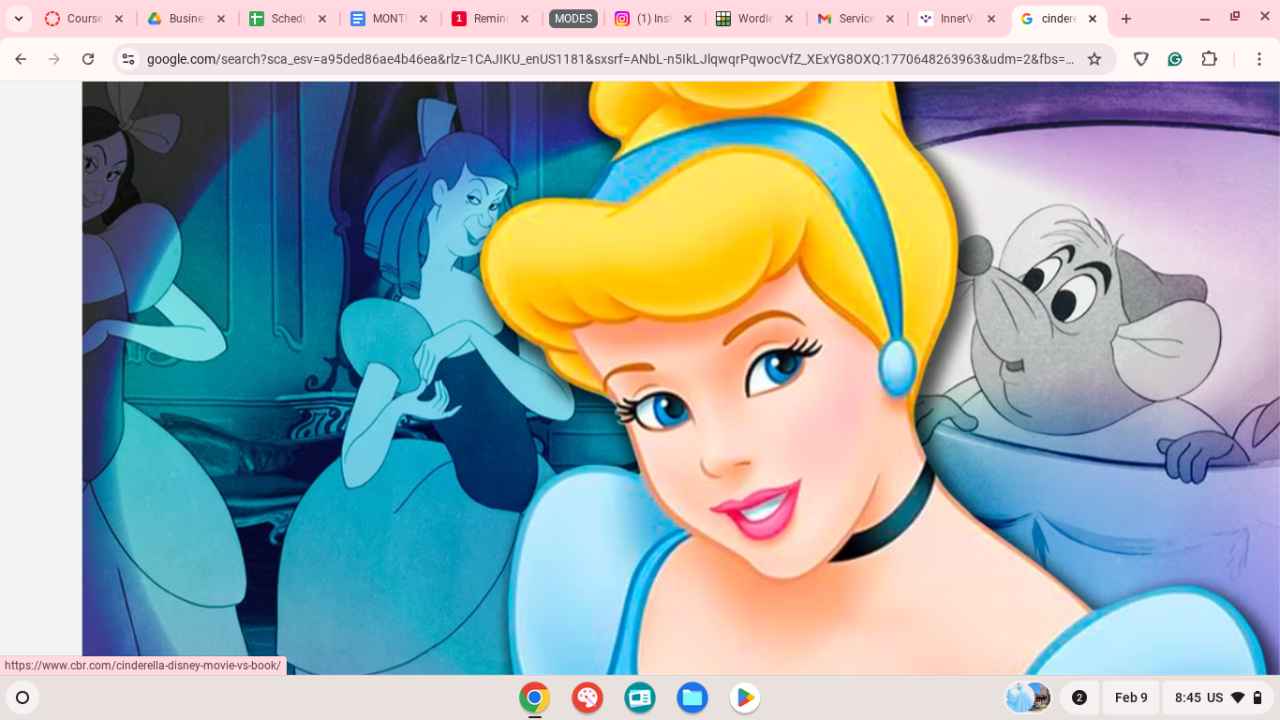1280x720 pixels.
Task: Go back to the previous page
Action: click(21, 59)
